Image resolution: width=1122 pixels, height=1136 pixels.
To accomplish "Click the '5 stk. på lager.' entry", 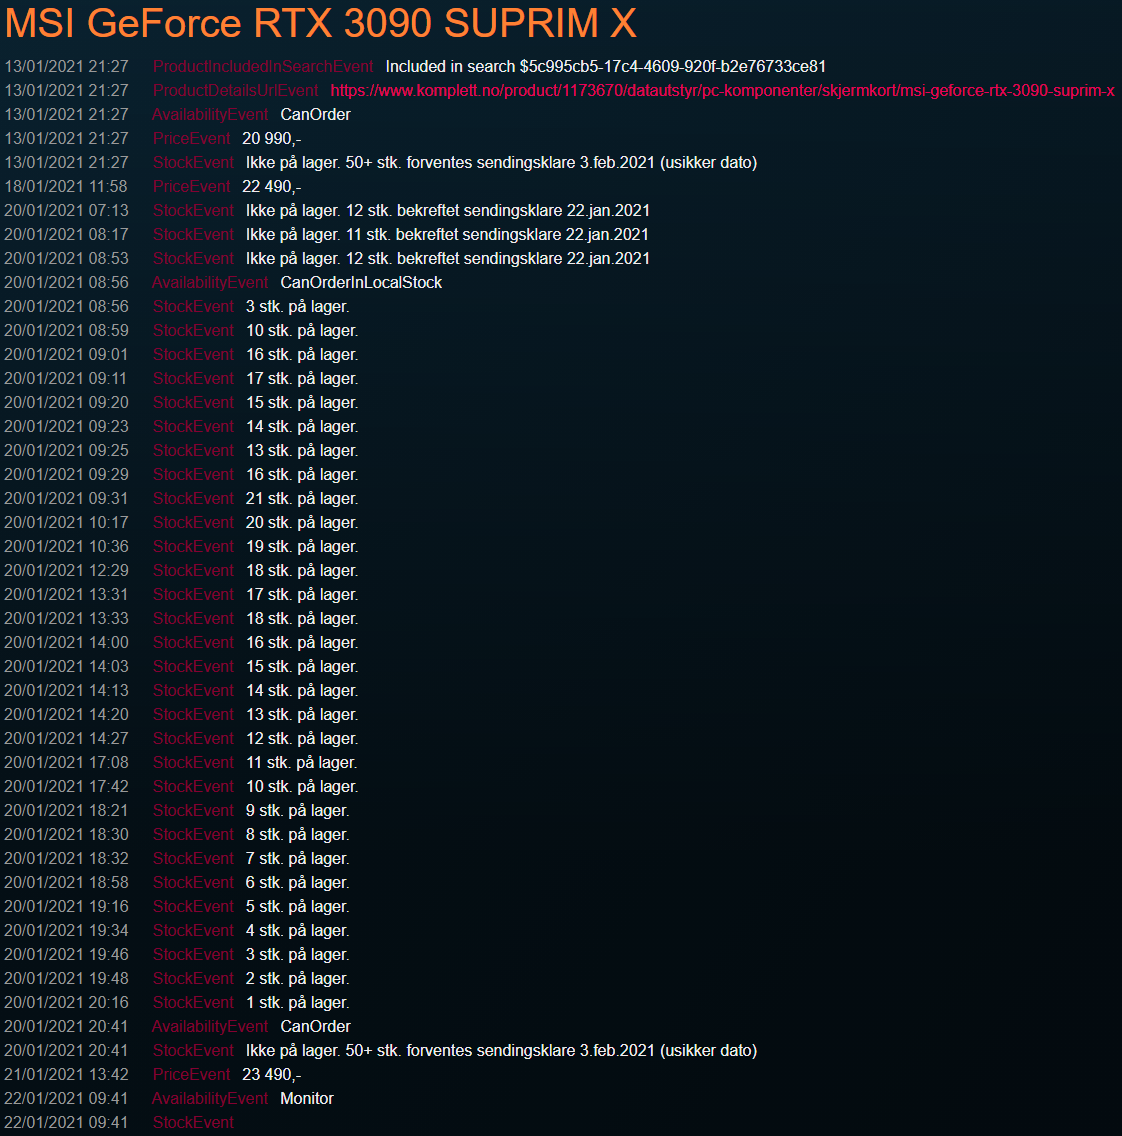I will [x=298, y=906].
